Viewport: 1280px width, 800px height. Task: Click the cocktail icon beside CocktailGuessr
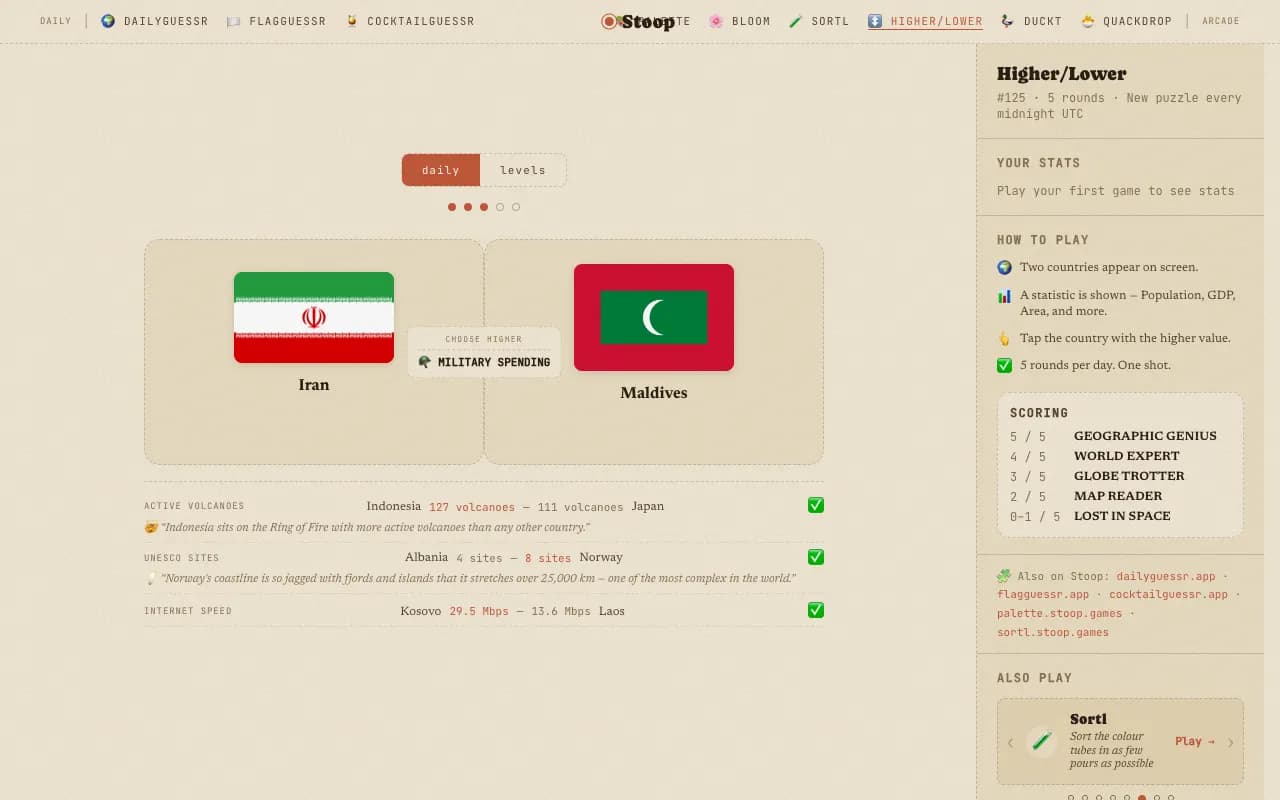[352, 21]
